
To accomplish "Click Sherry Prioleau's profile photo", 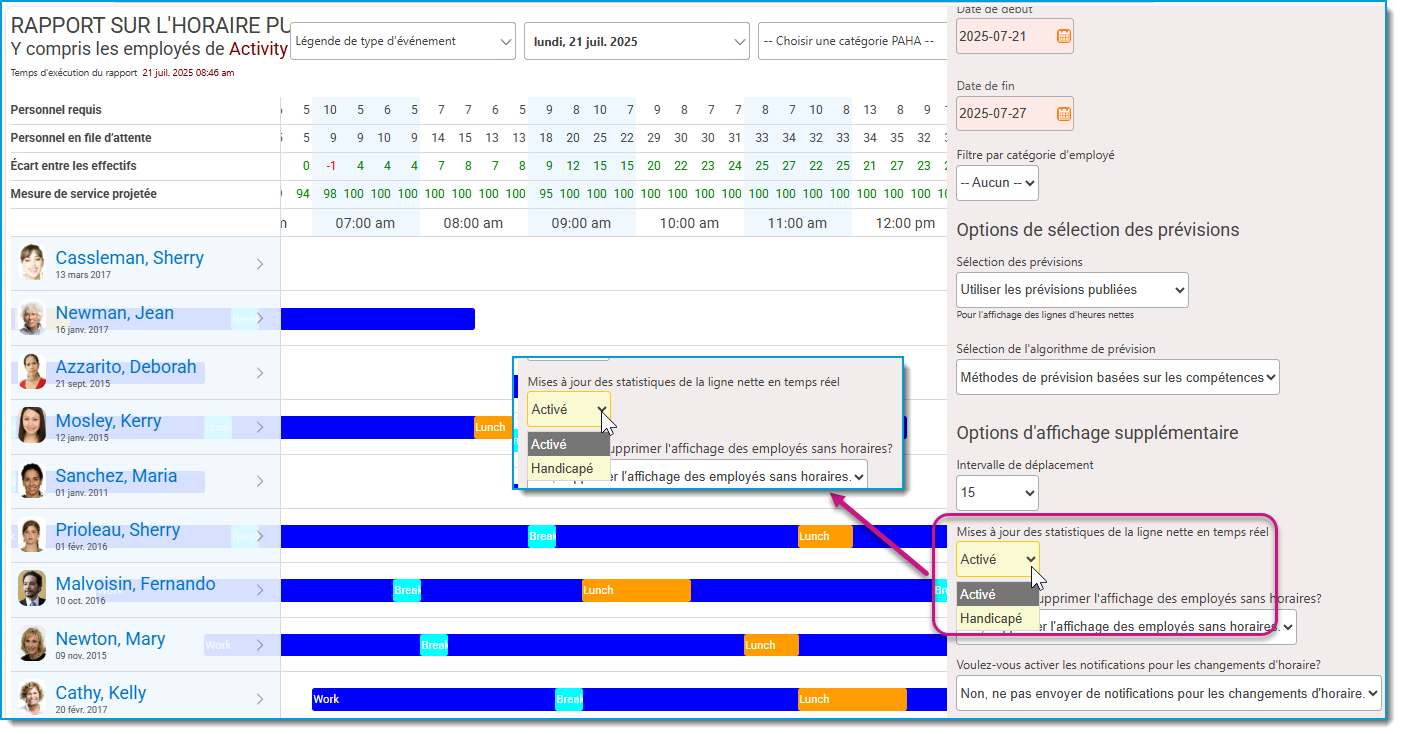I will pyautogui.click(x=32, y=535).
